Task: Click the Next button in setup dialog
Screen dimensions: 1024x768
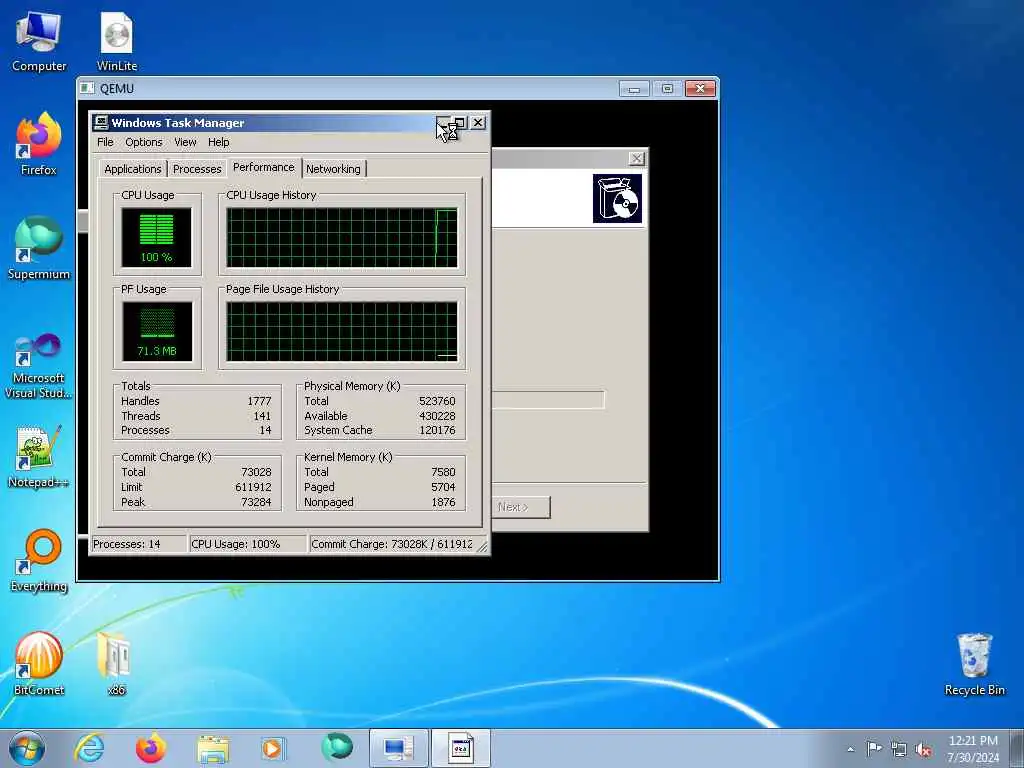Action: [x=520, y=507]
